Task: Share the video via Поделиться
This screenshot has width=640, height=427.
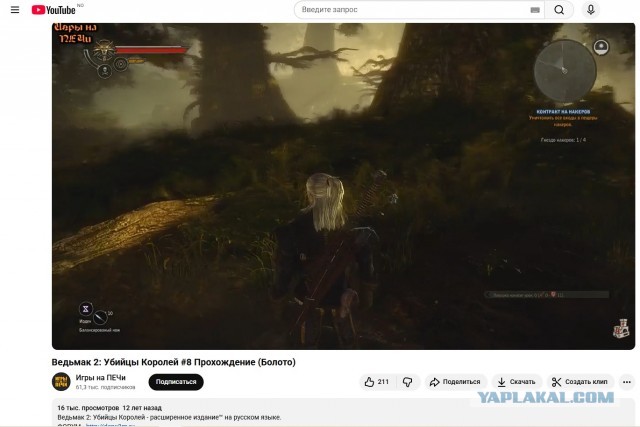Action: (456, 382)
